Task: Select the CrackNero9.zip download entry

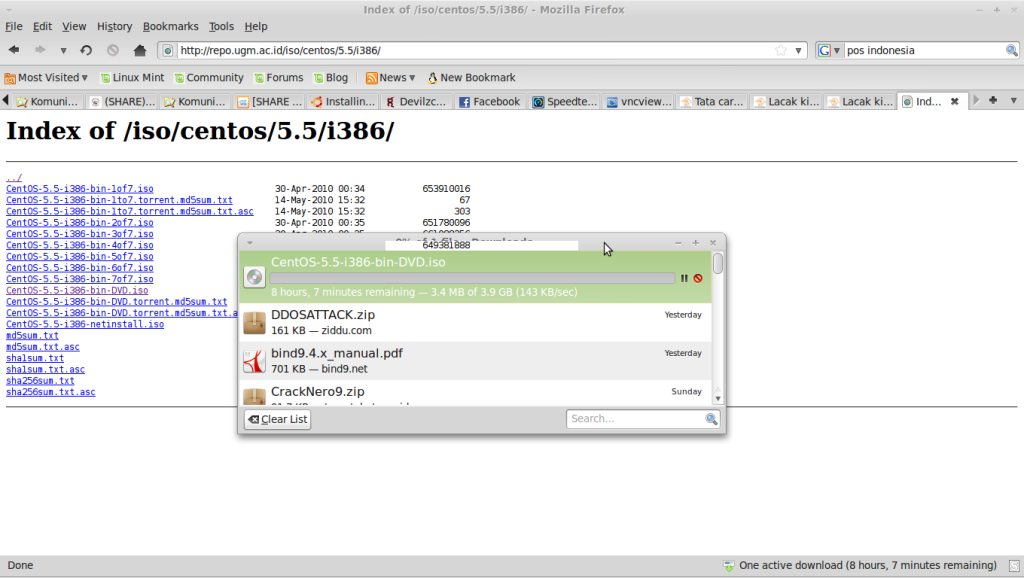Action: click(475, 393)
